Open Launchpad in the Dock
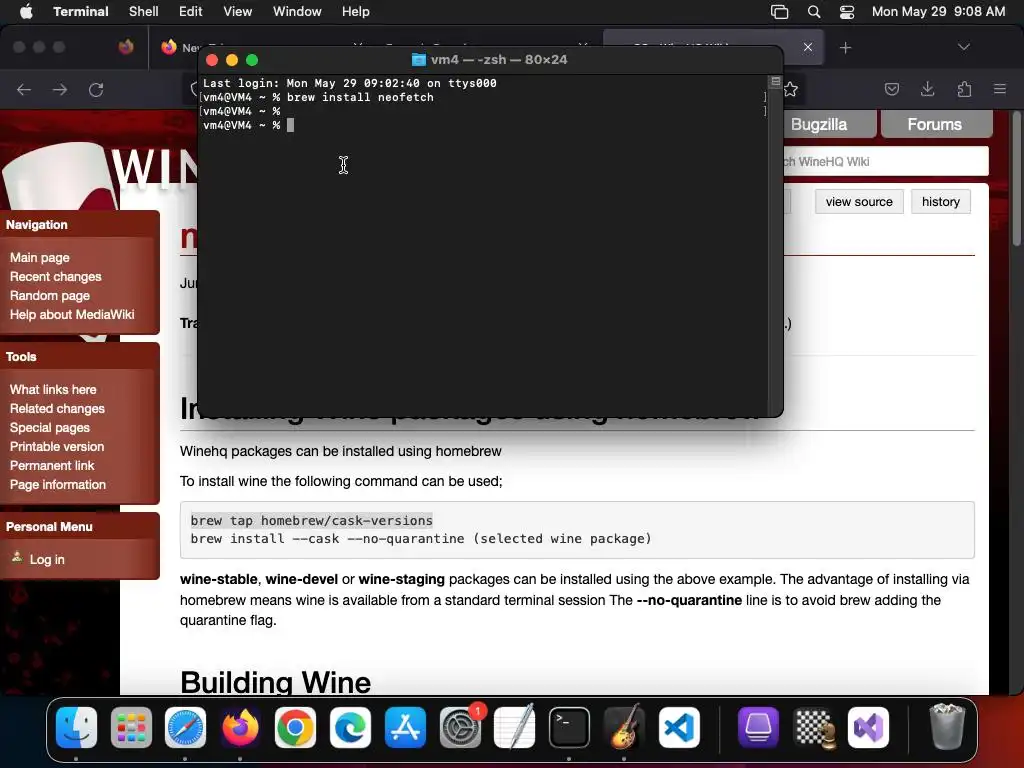The width and height of the screenshot is (1024, 768). 131,728
